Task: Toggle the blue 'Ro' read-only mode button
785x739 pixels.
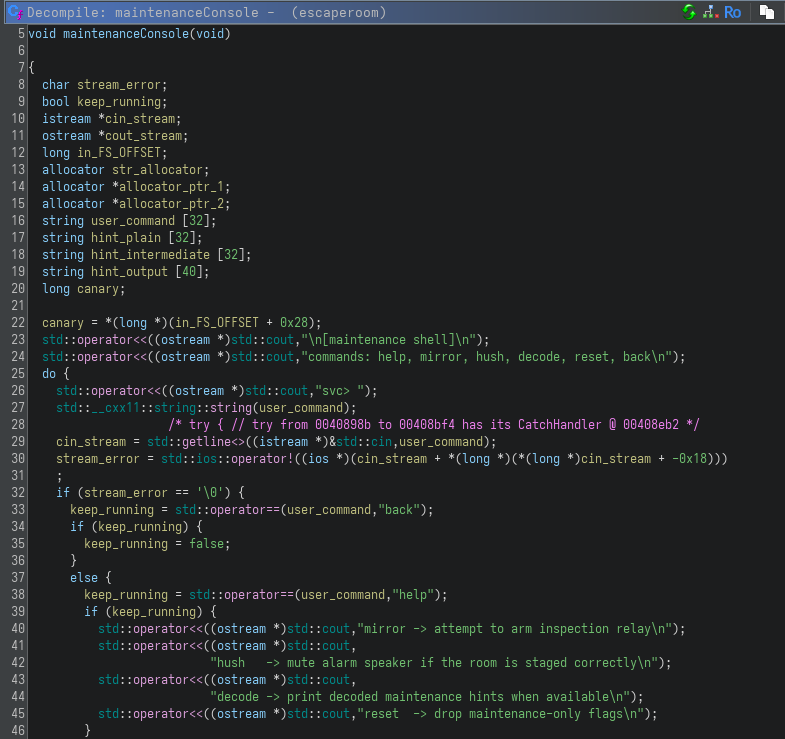Action: [732, 12]
